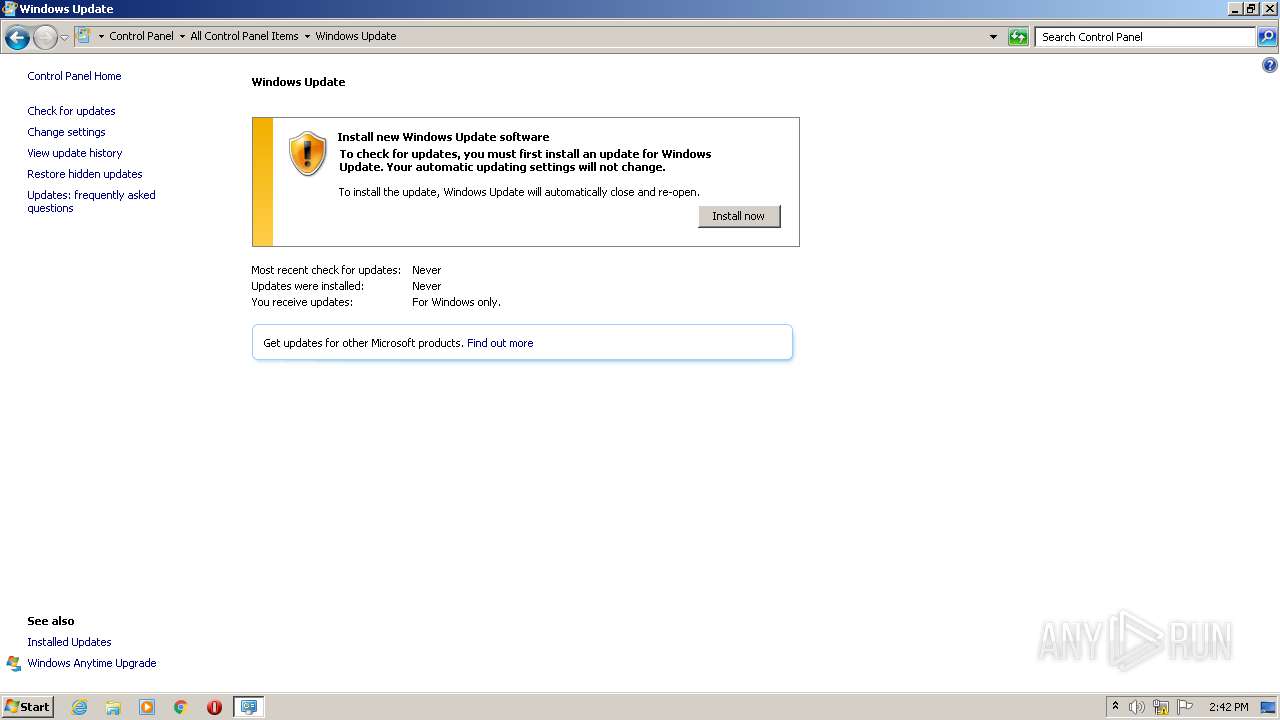Expand dropdown arrow after Control Panel
Screen dimensions: 1280x720
coord(182,36)
